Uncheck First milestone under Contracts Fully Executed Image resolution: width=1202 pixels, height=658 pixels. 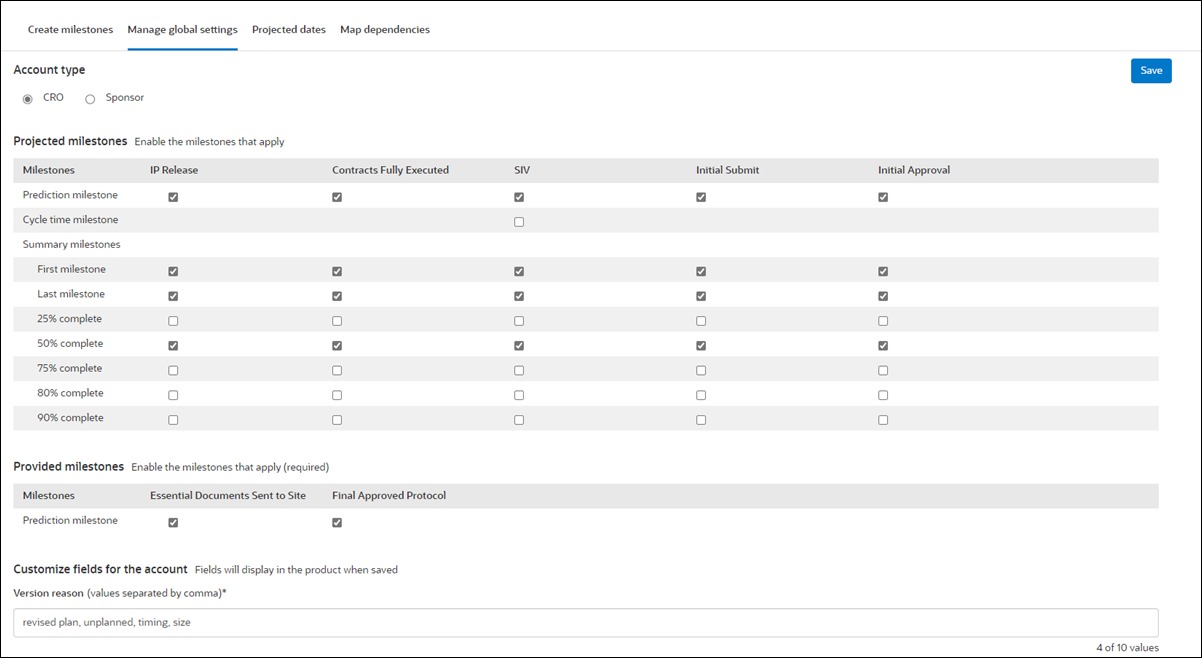coord(336,270)
